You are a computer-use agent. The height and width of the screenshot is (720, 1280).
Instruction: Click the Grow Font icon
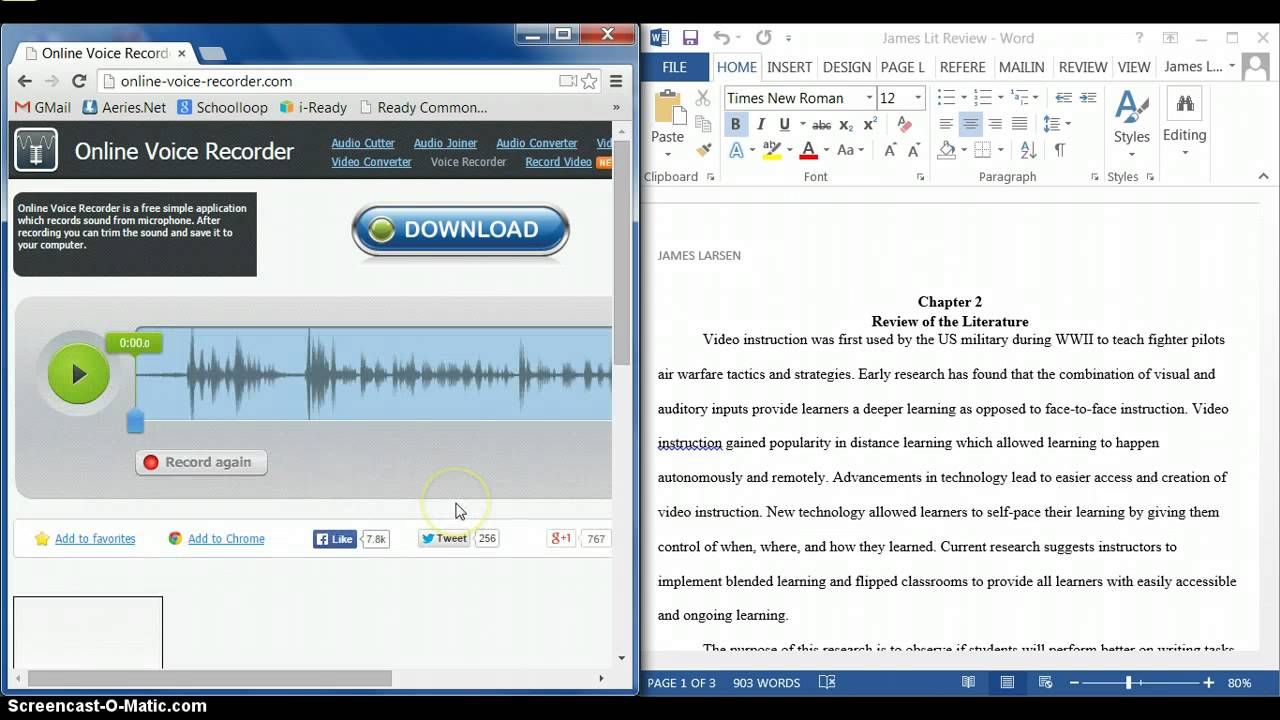pos(889,150)
